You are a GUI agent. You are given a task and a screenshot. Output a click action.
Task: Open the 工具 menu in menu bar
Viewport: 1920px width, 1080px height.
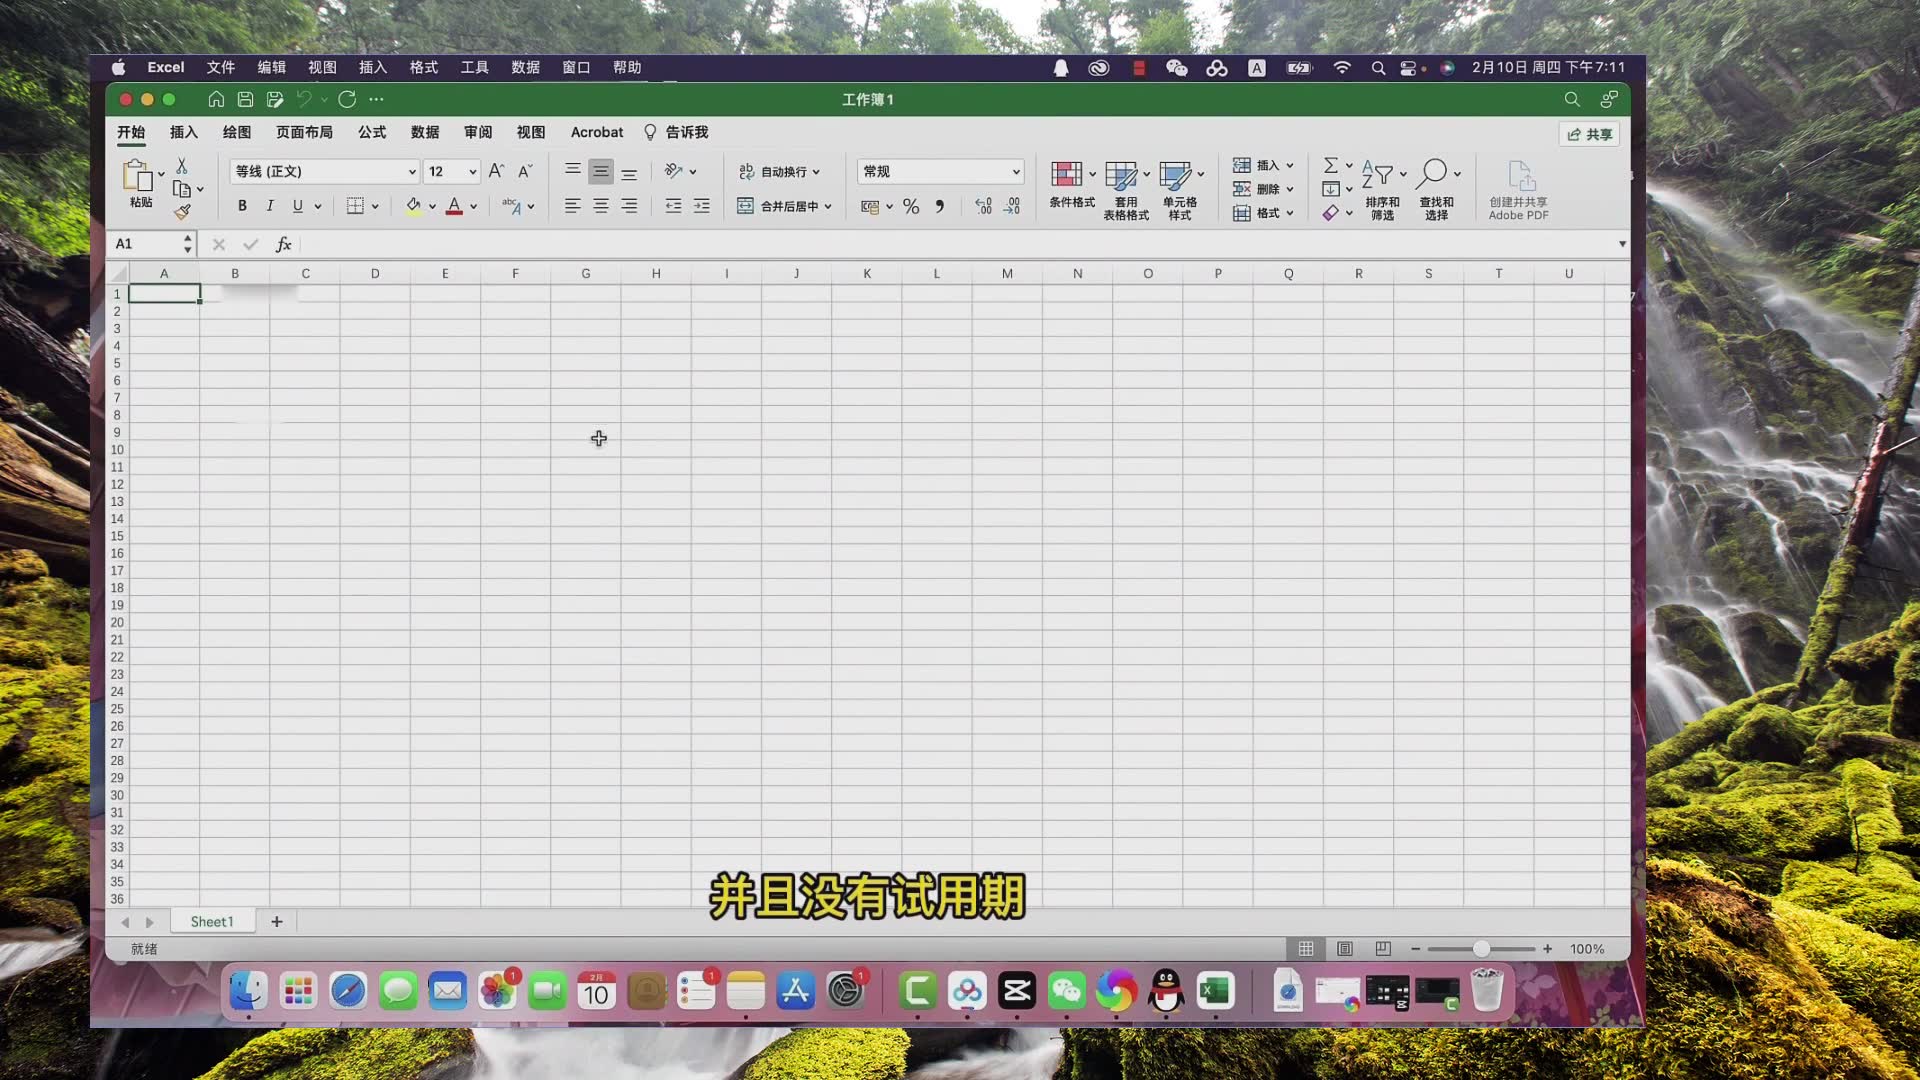[474, 67]
